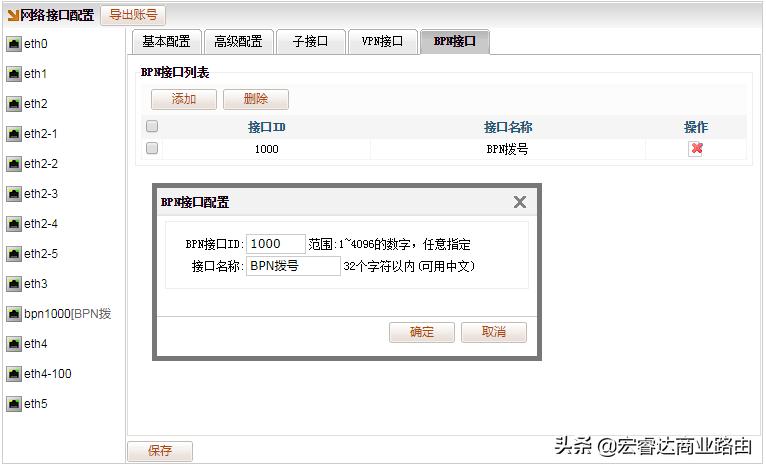The height and width of the screenshot is (469, 766).
Task: Select eth4-100 in the interface list
Action: pos(48,374)
